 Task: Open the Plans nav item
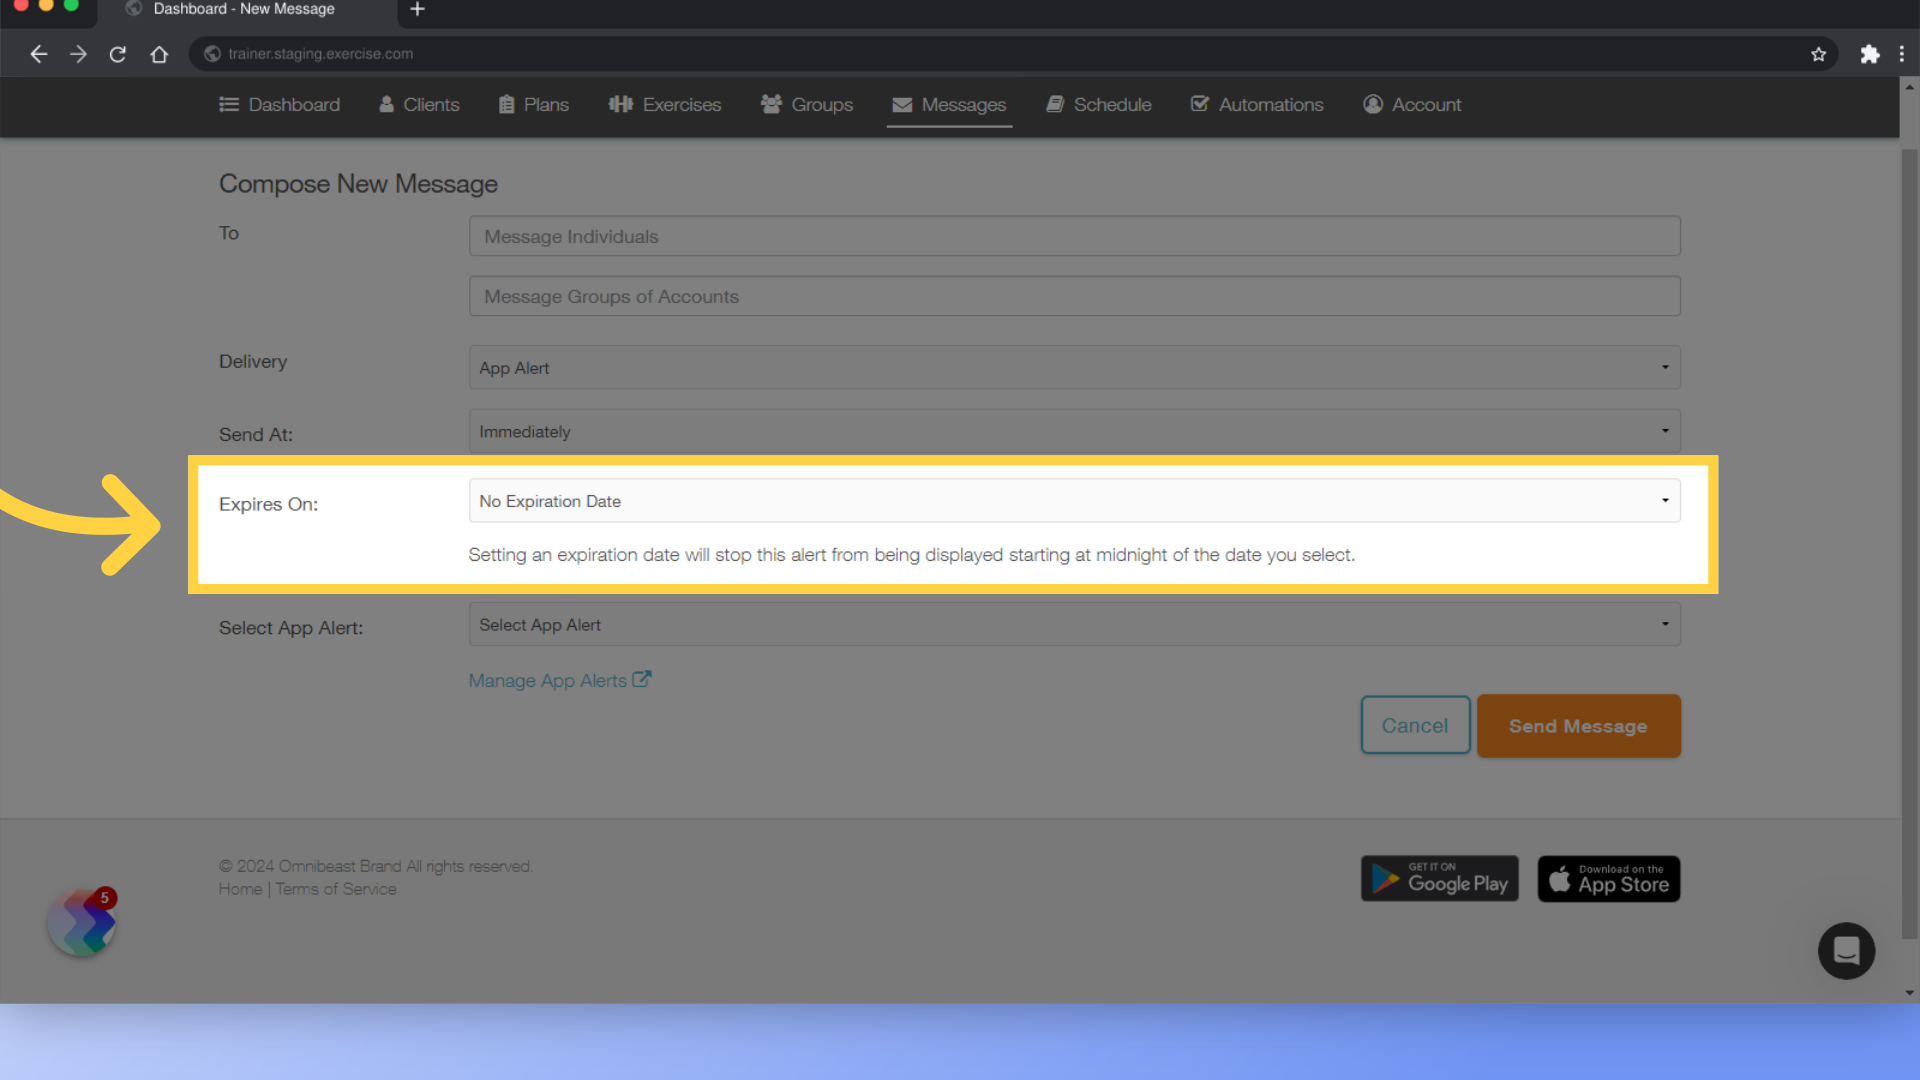pos(534,104)
